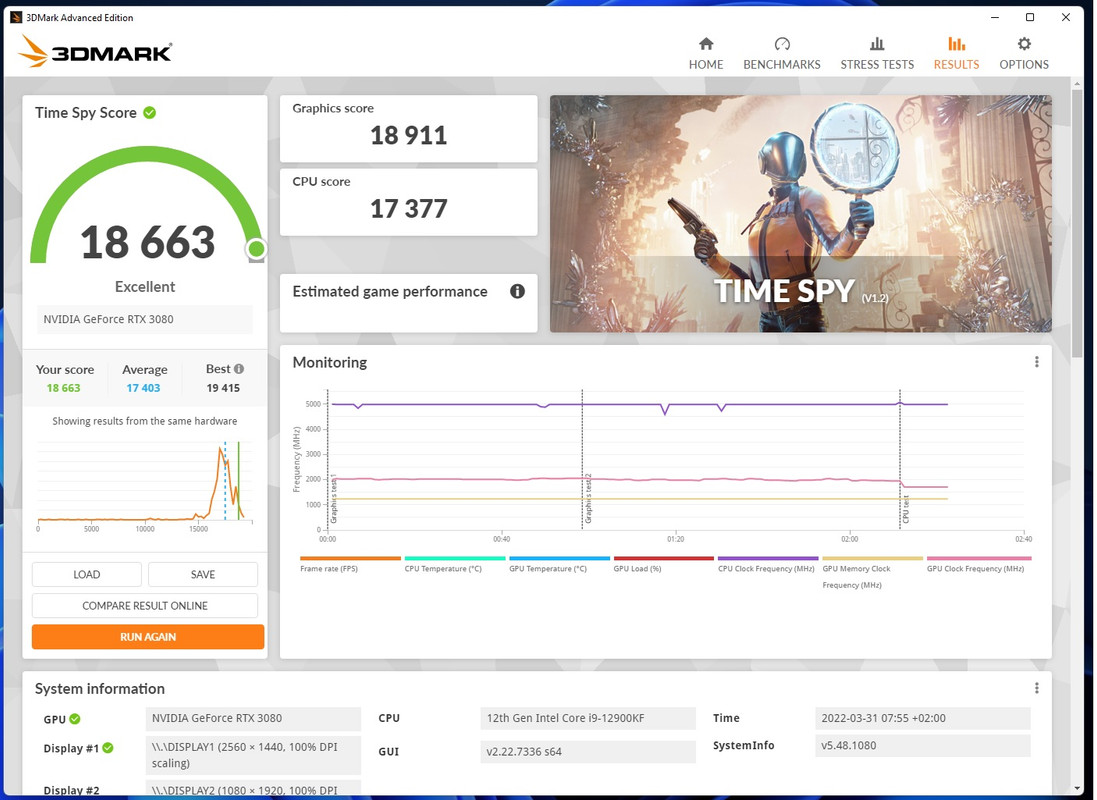The height and width of the screenshot is (800, 1097).
Task: Click the SAVE button
Action: pyautogui.click(x=203, y=575)
